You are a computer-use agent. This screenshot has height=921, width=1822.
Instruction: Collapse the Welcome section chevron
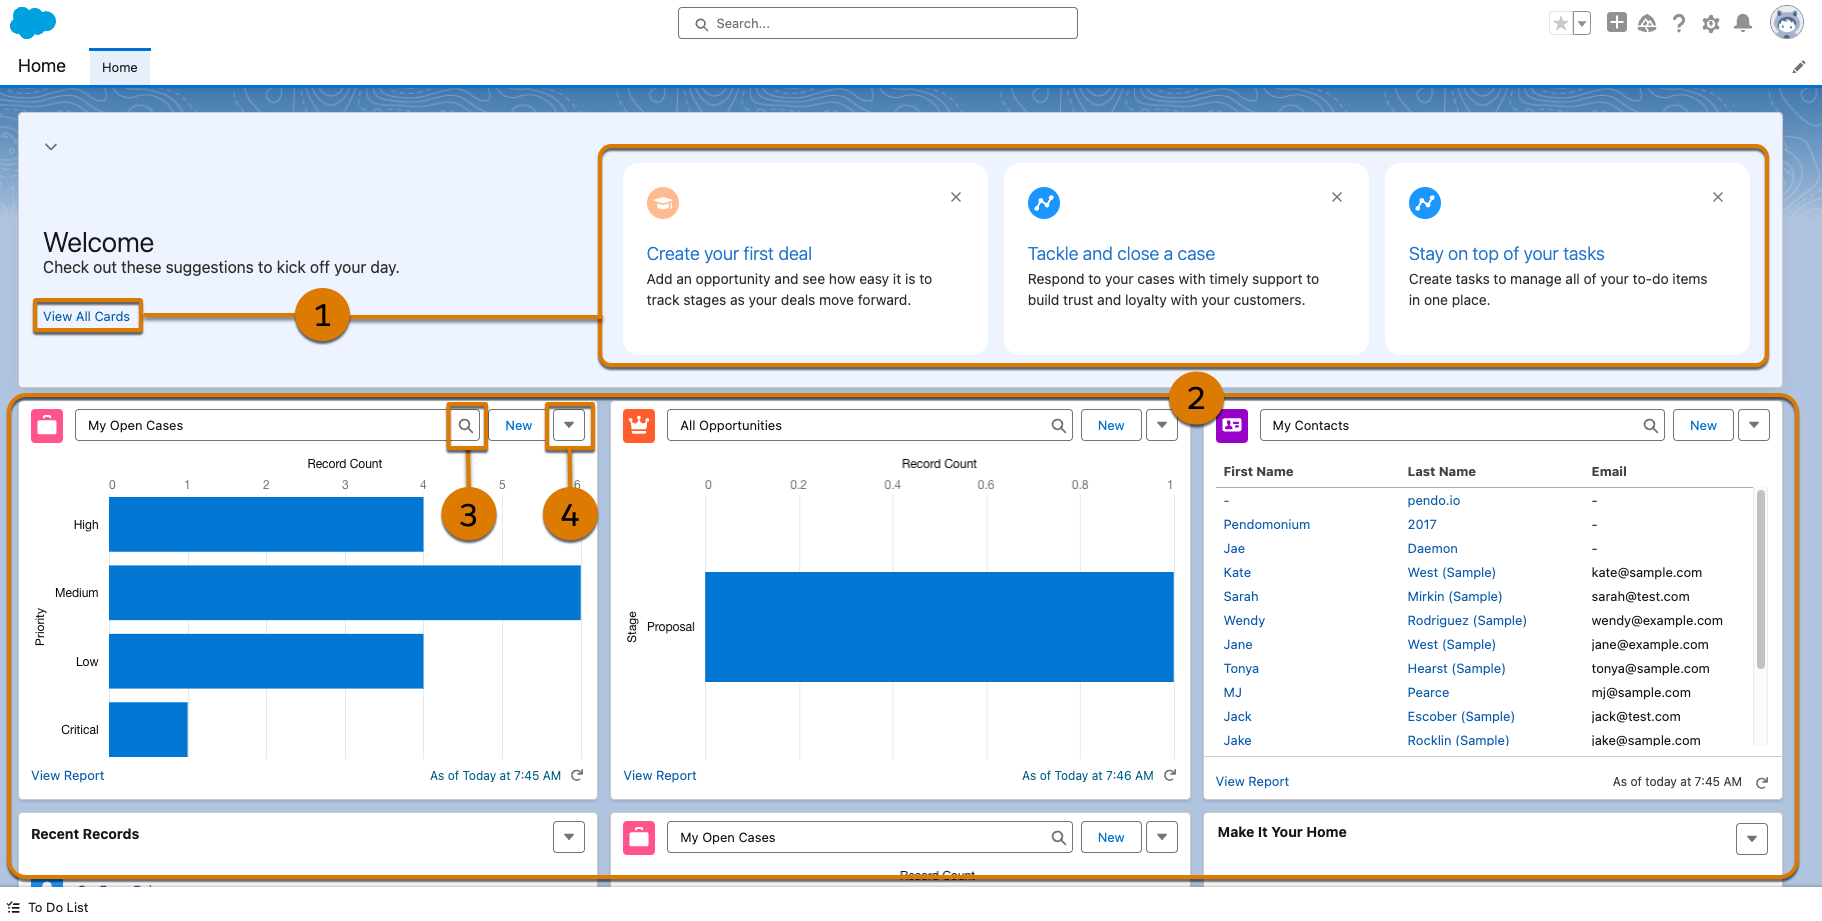51,147
